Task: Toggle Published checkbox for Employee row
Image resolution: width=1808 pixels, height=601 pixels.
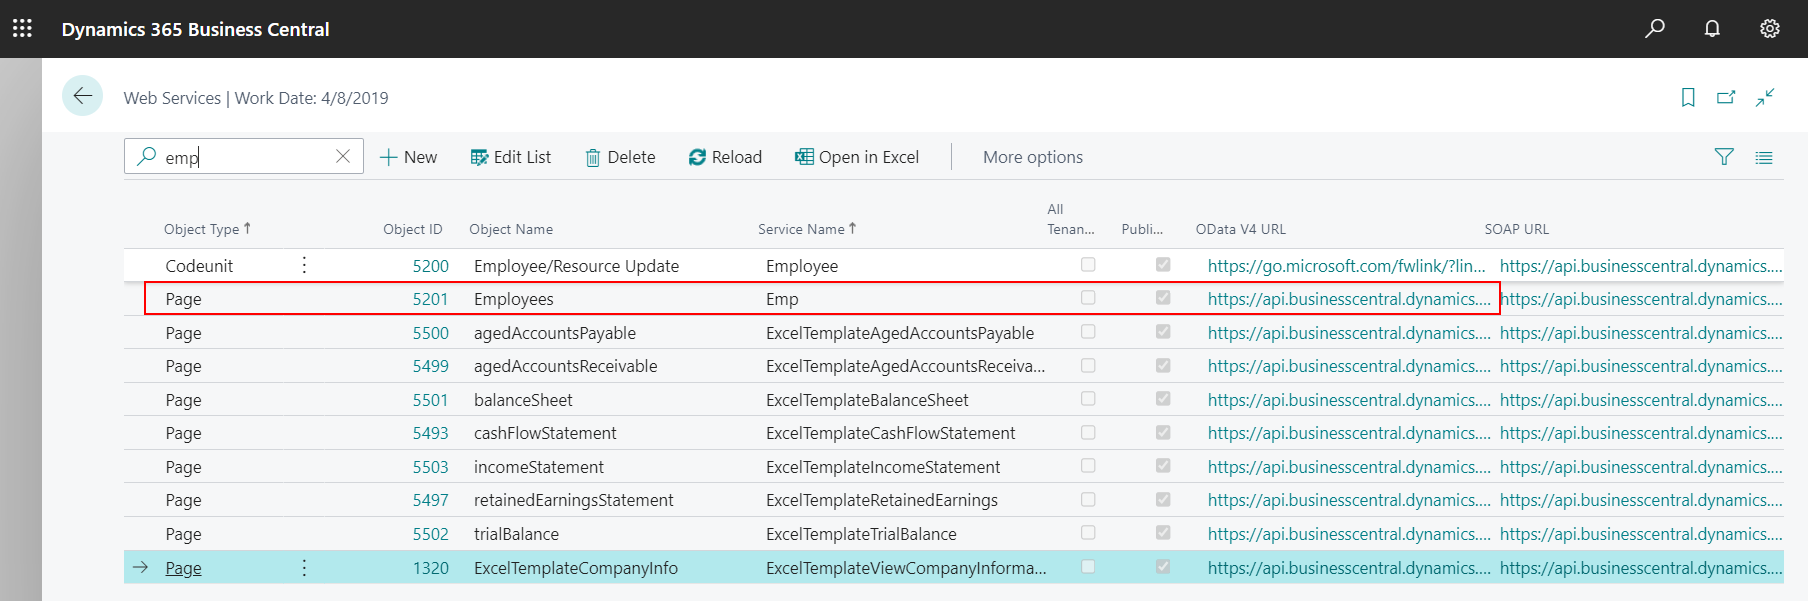Action: 1163,264
